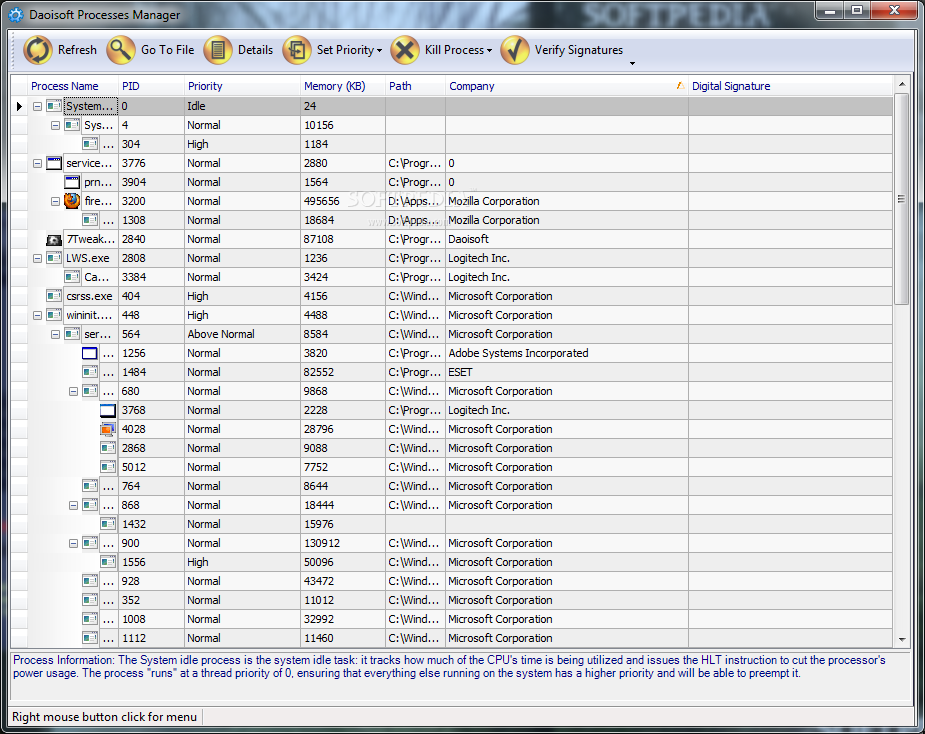Click the scroll up arrow of process list

(x=902, y=85)
